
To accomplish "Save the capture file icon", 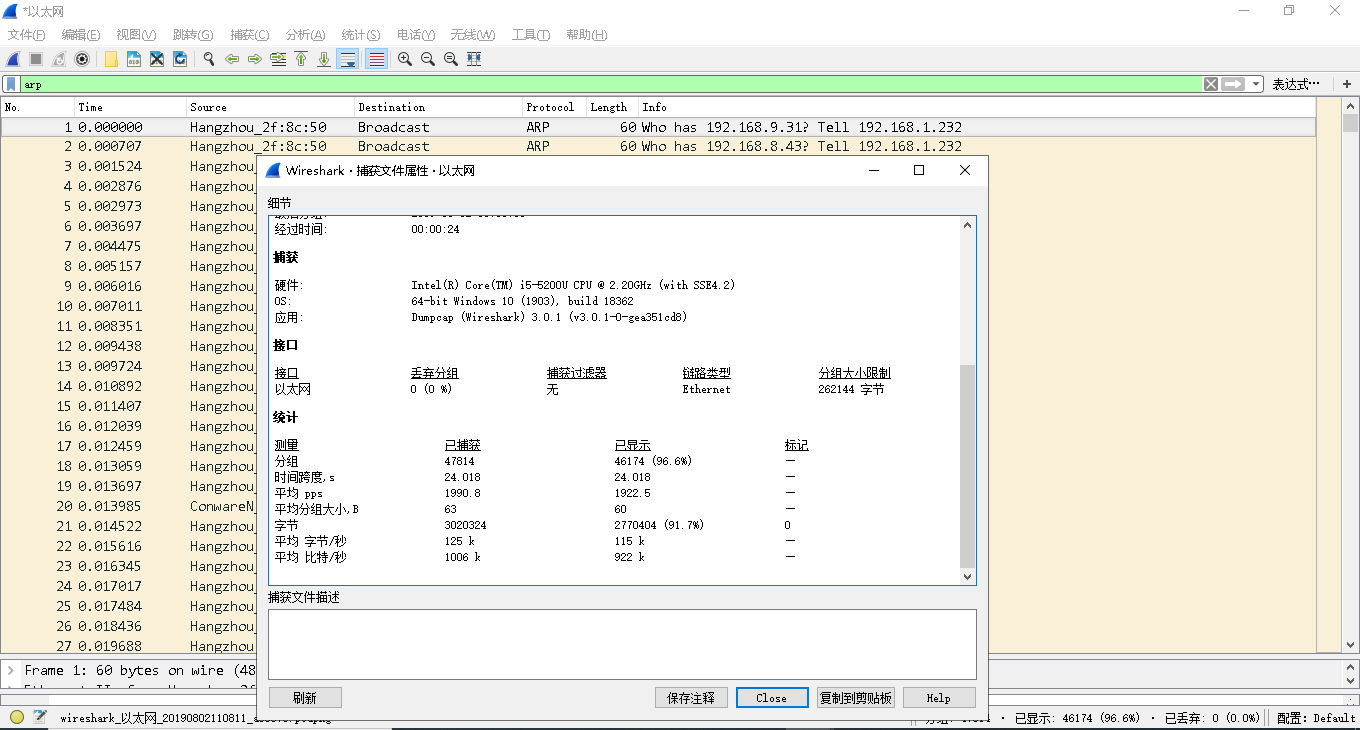I will click(x=134, y=59).
